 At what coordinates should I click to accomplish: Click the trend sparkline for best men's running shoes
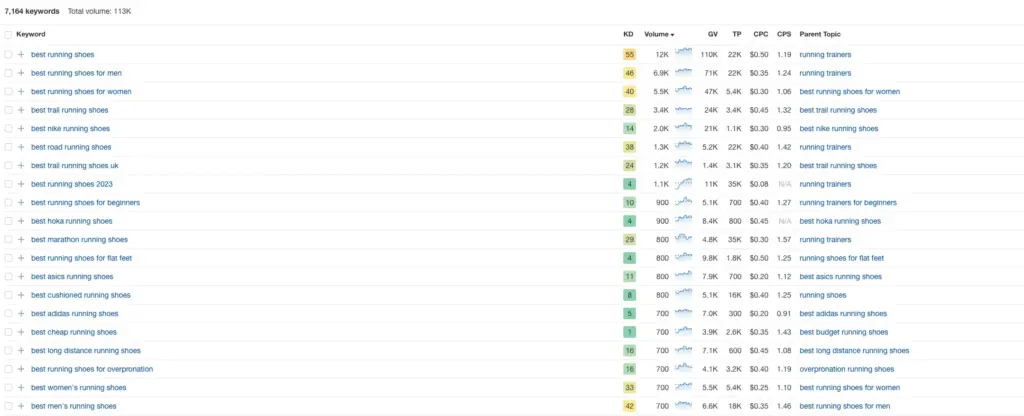[683, 406]
